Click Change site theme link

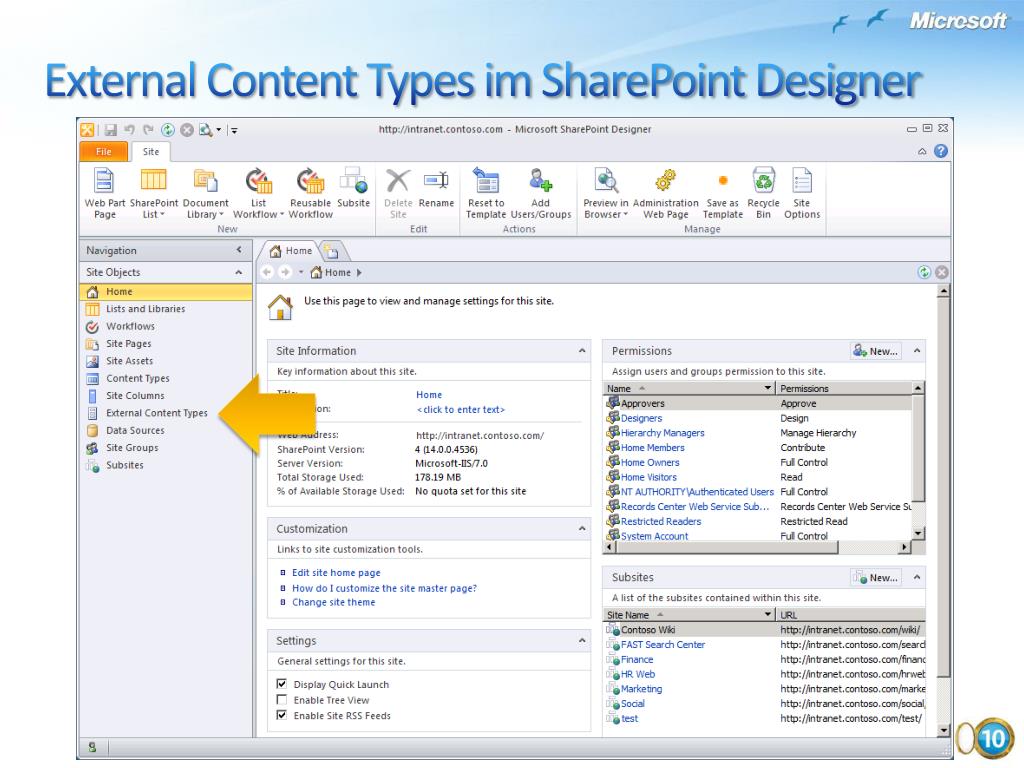tap(333, 602)
